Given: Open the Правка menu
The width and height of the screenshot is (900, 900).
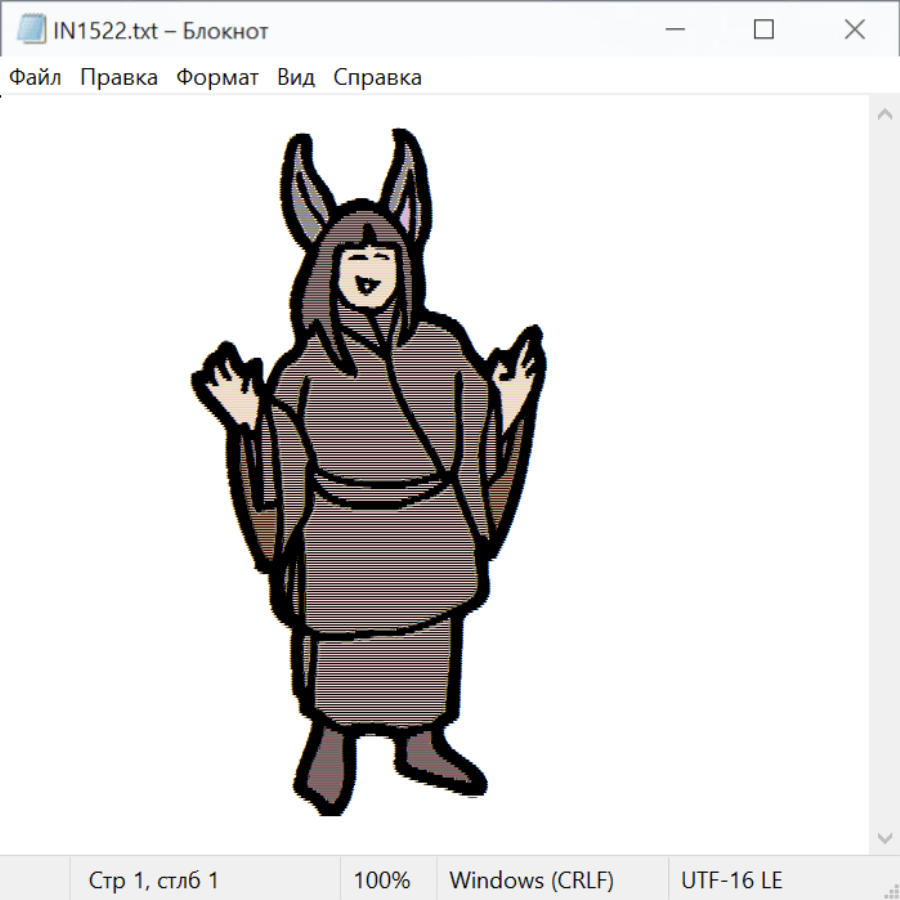Looking at the screenshot, I should click(x=118, y=78).
